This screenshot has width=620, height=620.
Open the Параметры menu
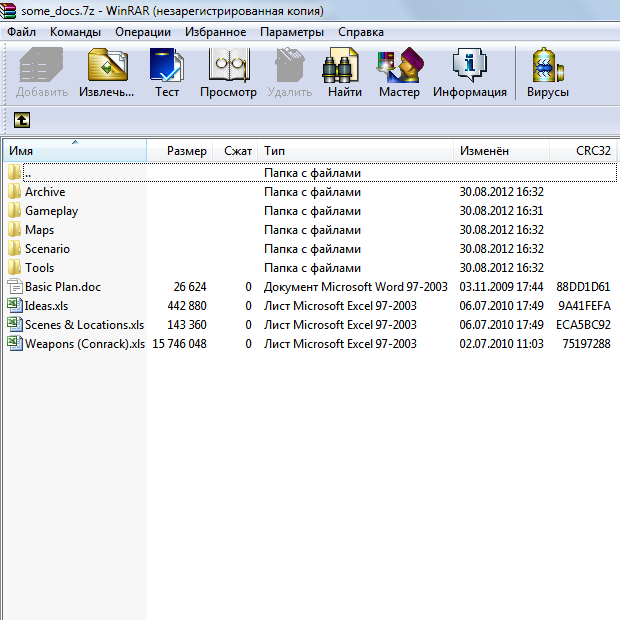coord(292,32)
